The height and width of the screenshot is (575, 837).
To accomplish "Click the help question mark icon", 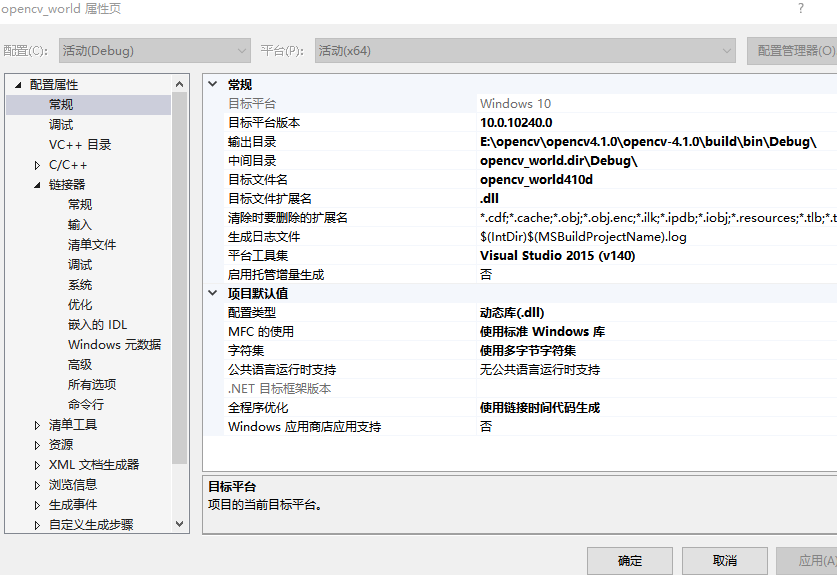I will pos(801,9).
